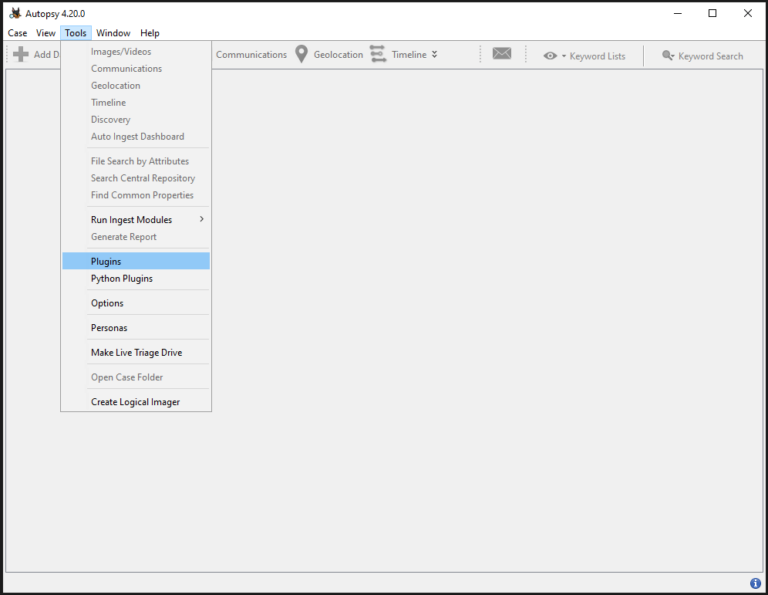Open the Help menu

tap(149, 33)
